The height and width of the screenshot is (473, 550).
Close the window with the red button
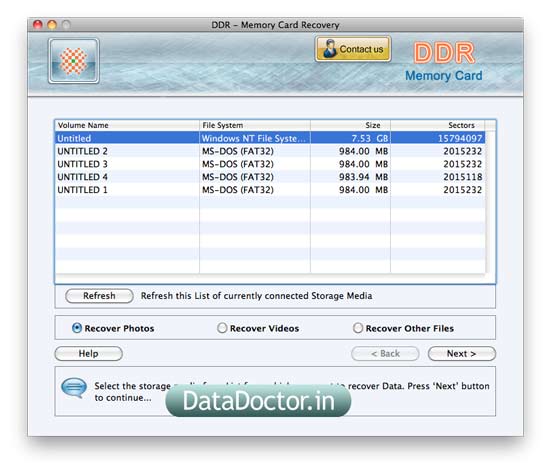(x=38, y=25)
